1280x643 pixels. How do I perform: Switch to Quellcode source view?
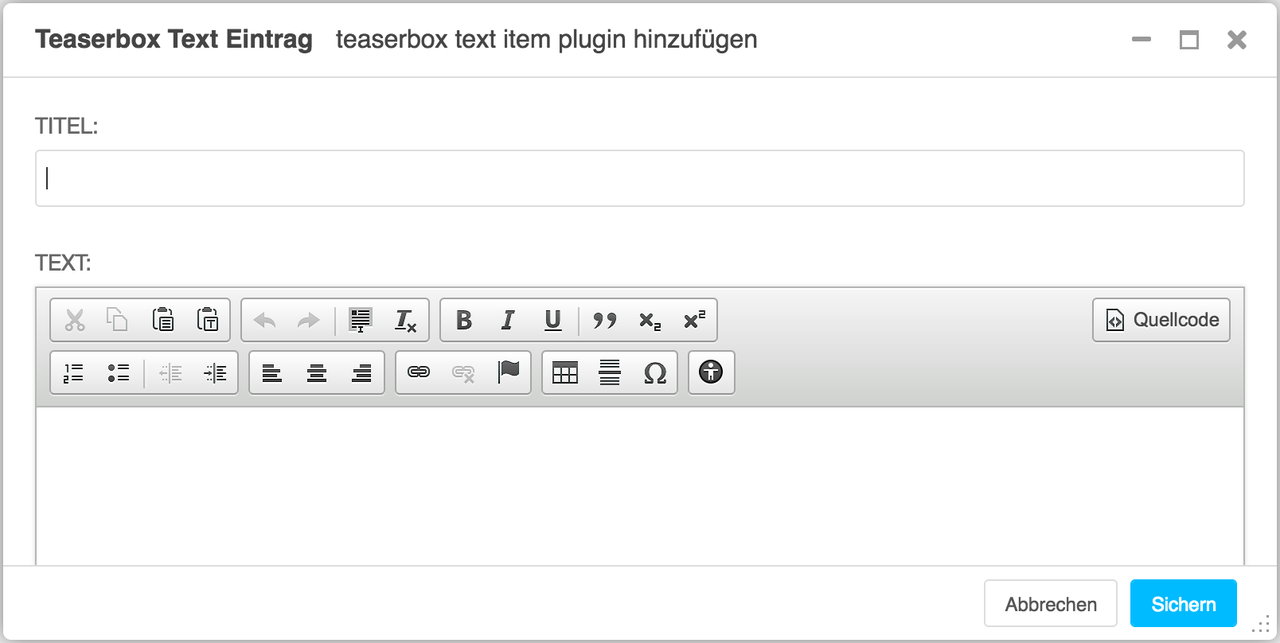coord(1161,320)
